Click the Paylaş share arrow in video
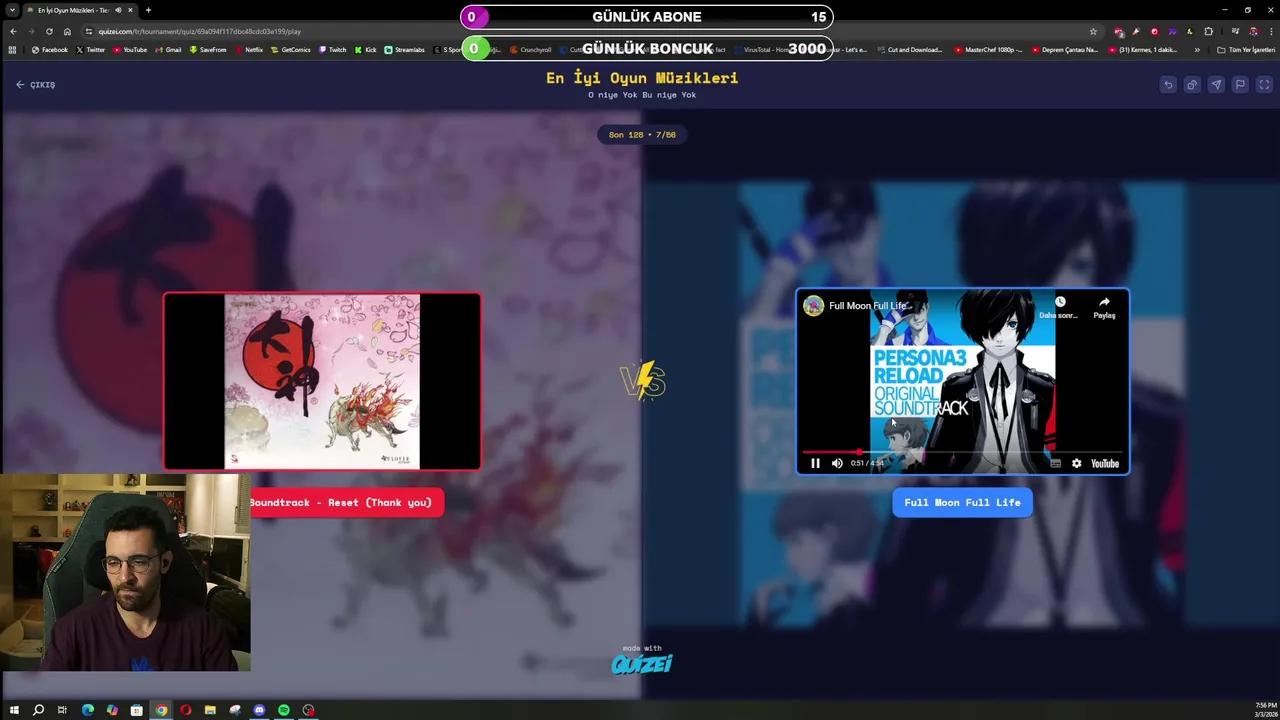The width and height of the screenshot is (1280, 720). pyautogui.click(x=1104, y=302)
